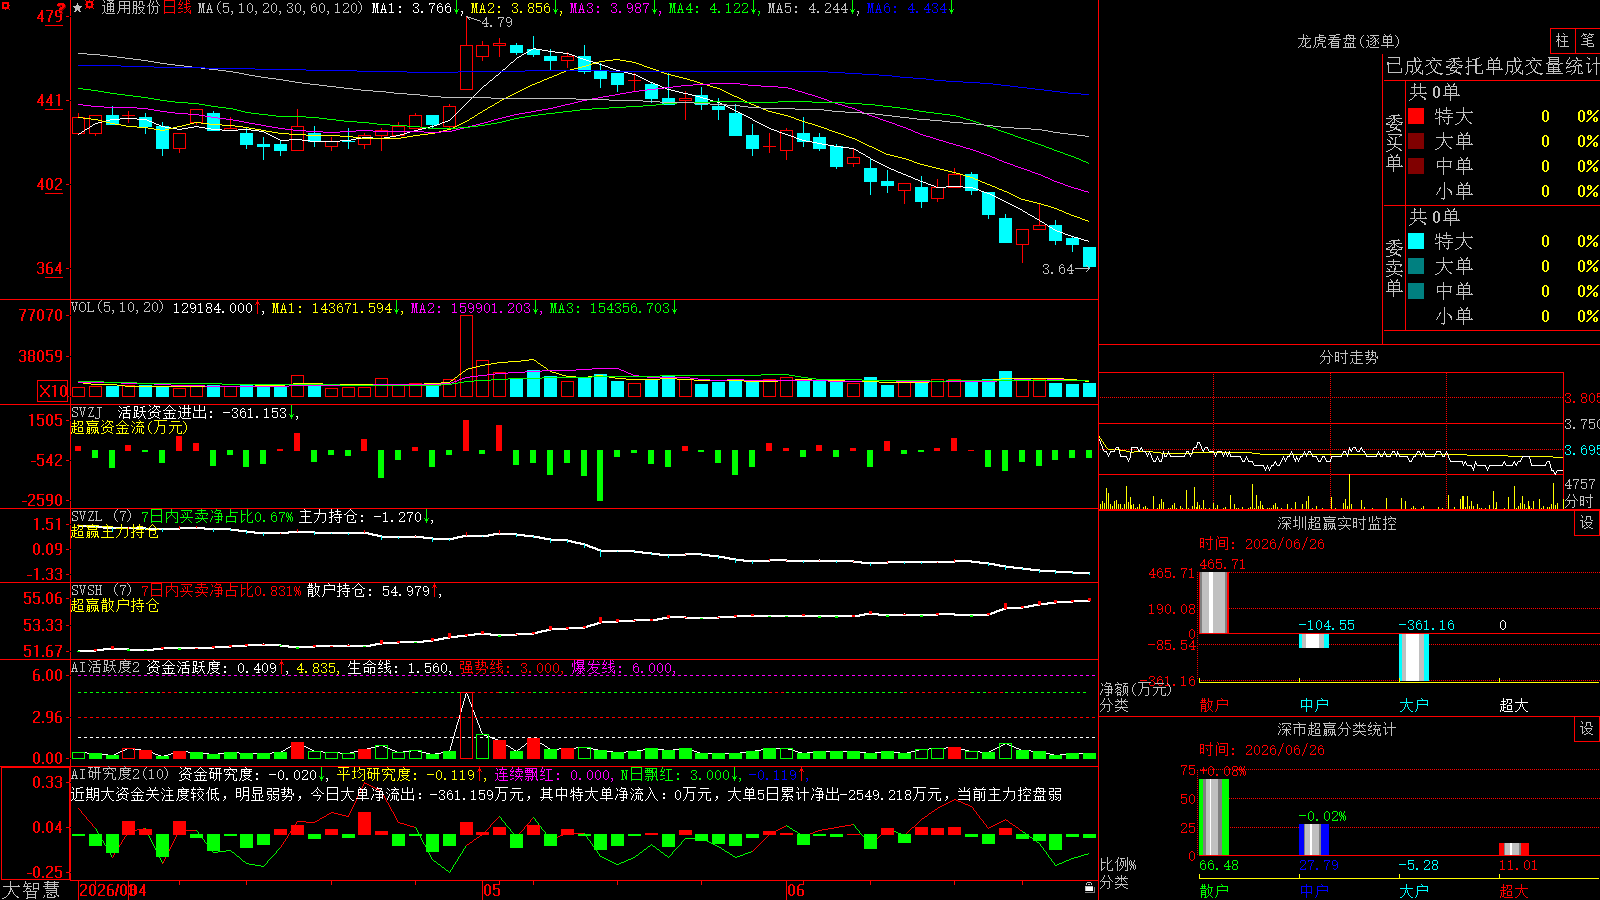Click the 中户 bar showing -104.55
This screenshot has width=1600, height=900.
[1314, 641]
